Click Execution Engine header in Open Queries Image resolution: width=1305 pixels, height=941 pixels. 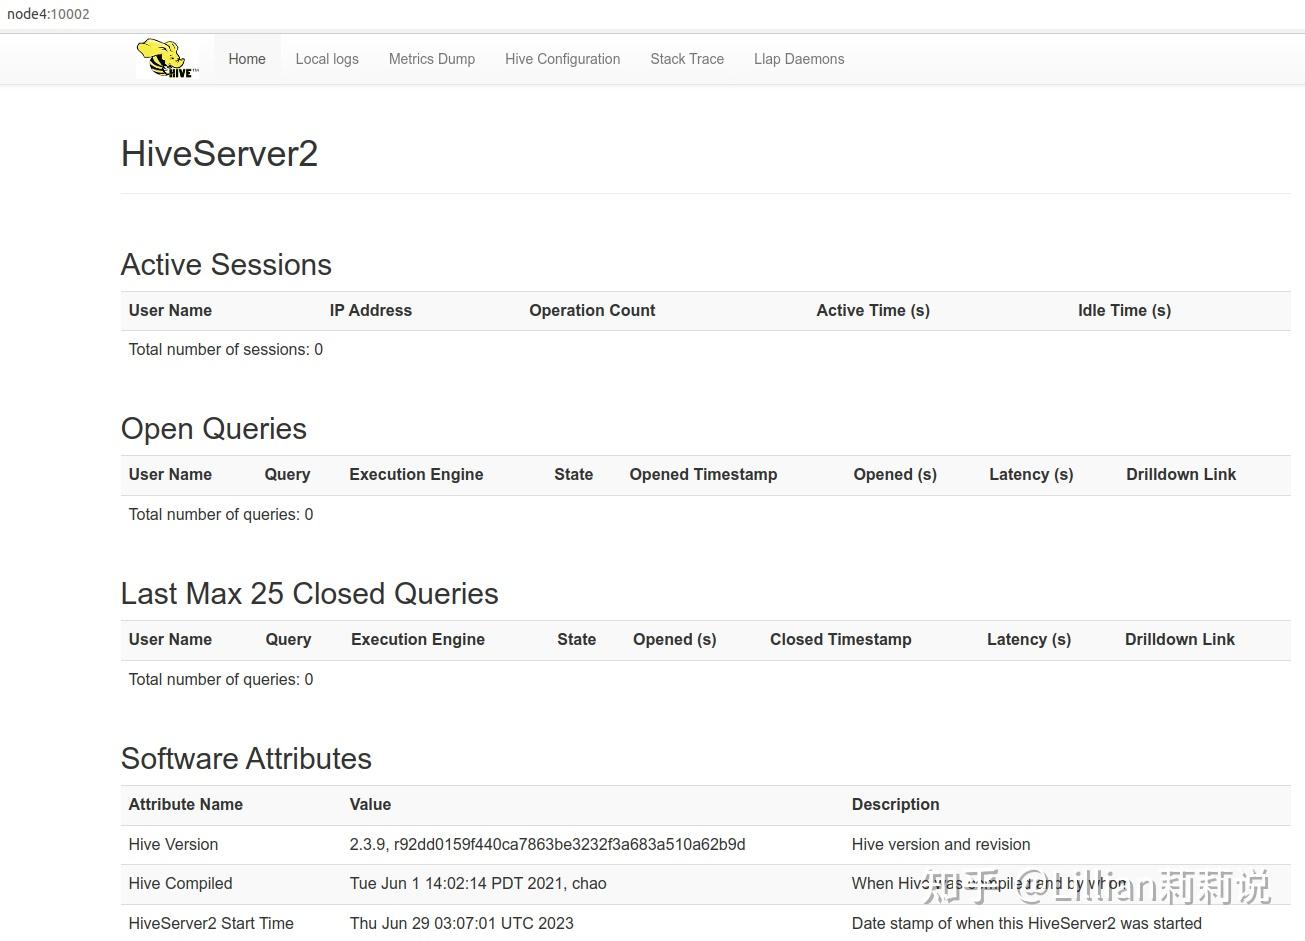click(x=416, y=474)
